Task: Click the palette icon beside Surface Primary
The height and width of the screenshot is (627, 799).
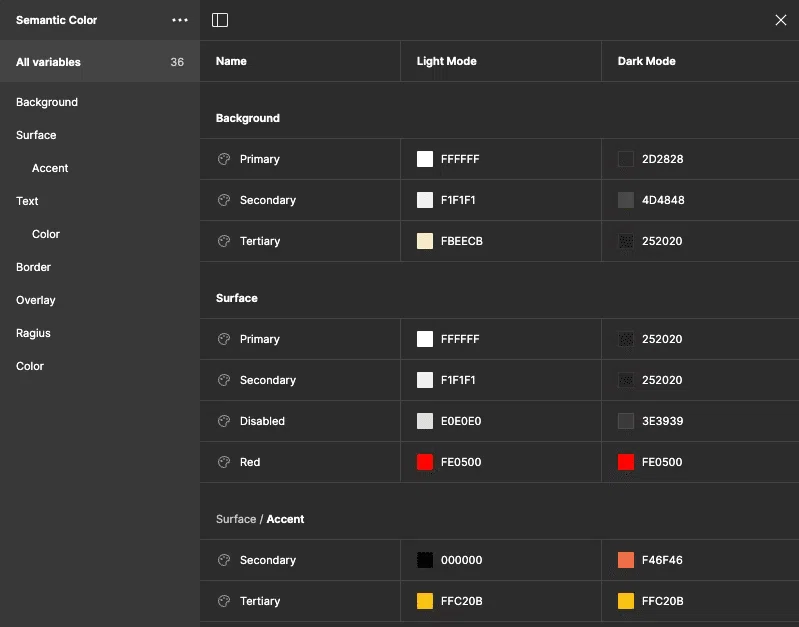Action: coord(224,339)
